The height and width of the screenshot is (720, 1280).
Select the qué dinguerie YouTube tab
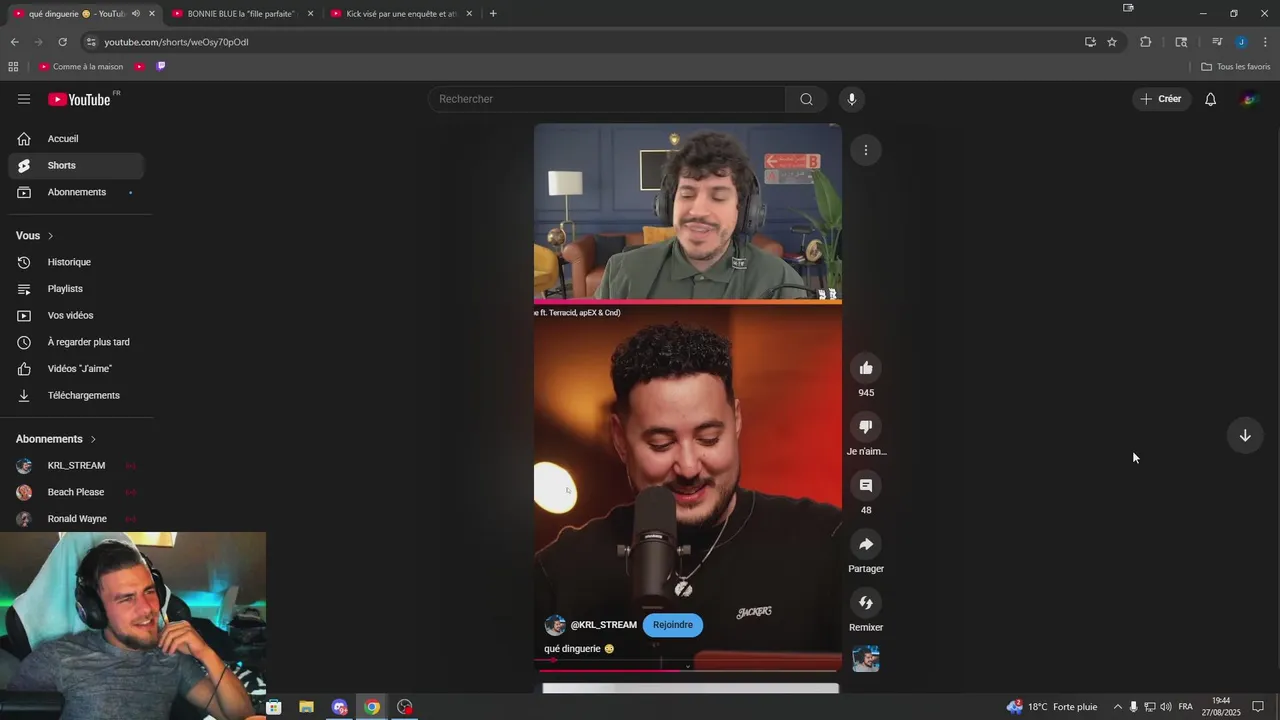84,14
